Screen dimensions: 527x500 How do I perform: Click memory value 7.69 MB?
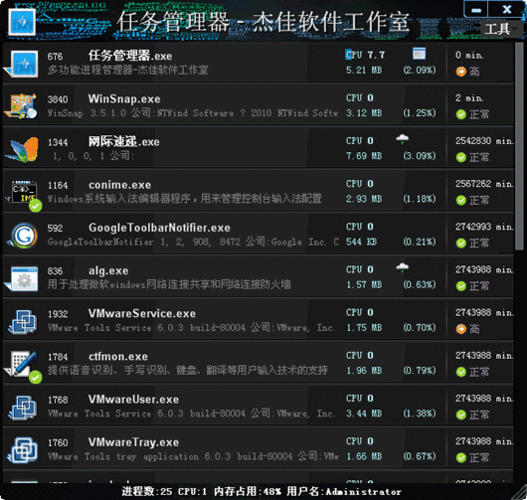click(x=364, y=156)
